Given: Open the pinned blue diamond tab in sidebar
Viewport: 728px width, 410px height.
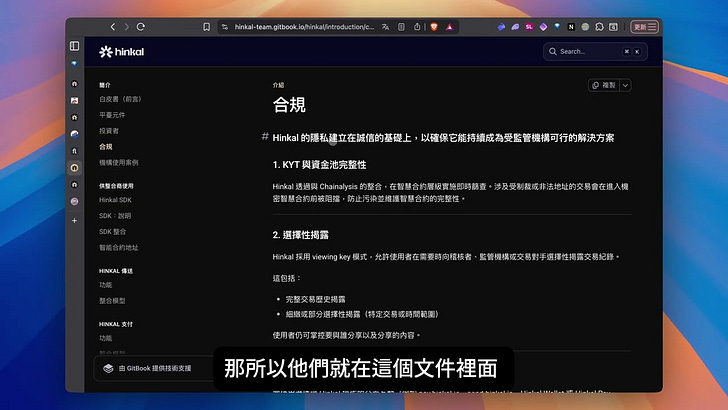Looking at the screenshot, I should [x=74, y=64].
